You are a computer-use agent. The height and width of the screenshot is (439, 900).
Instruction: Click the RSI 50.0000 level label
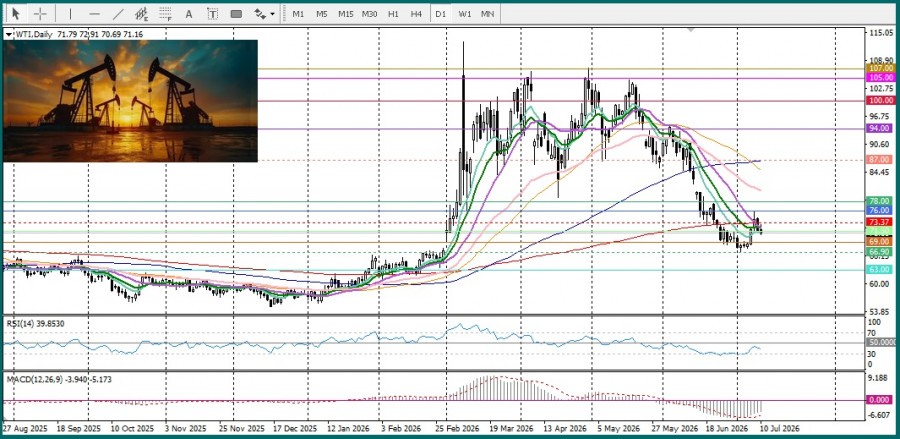[883, 342]
